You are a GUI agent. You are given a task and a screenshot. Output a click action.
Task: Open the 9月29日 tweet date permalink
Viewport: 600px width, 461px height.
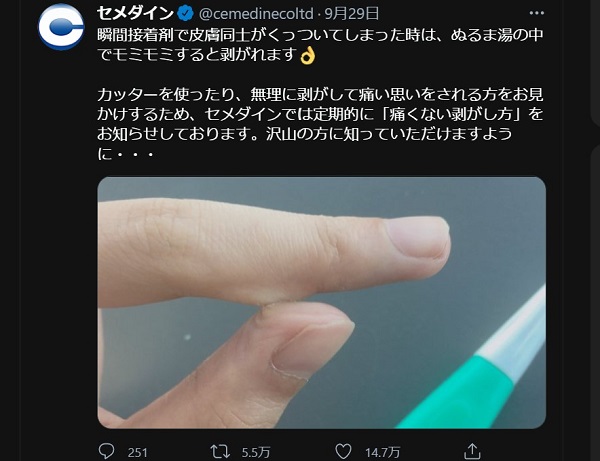tap(352, 14)
